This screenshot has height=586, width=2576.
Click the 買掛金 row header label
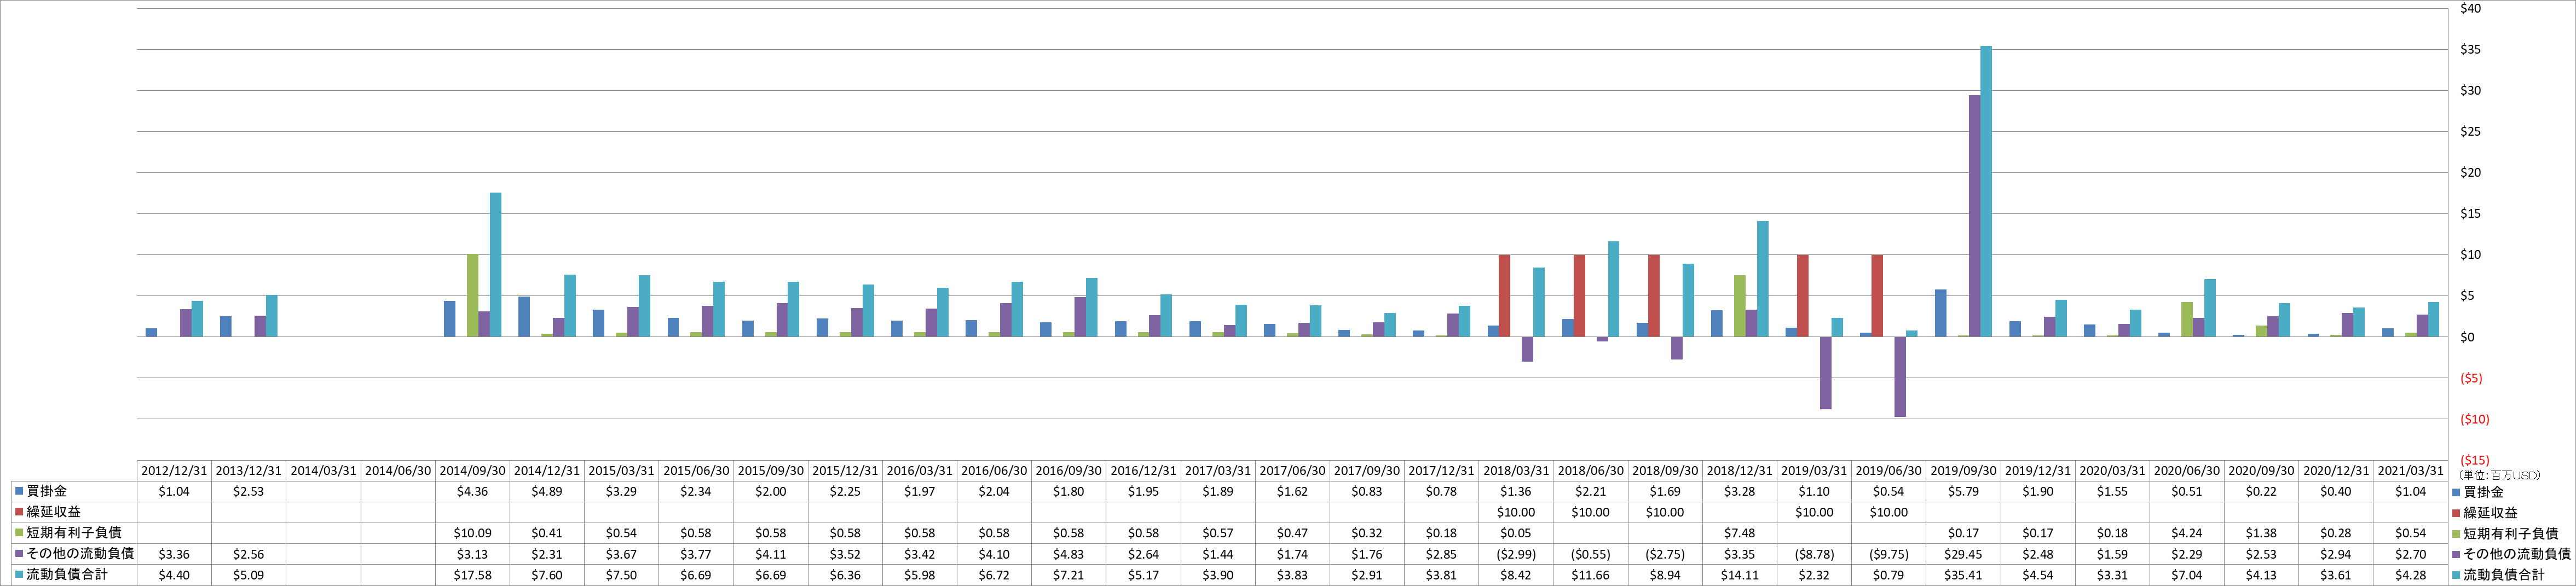[46, 491]
